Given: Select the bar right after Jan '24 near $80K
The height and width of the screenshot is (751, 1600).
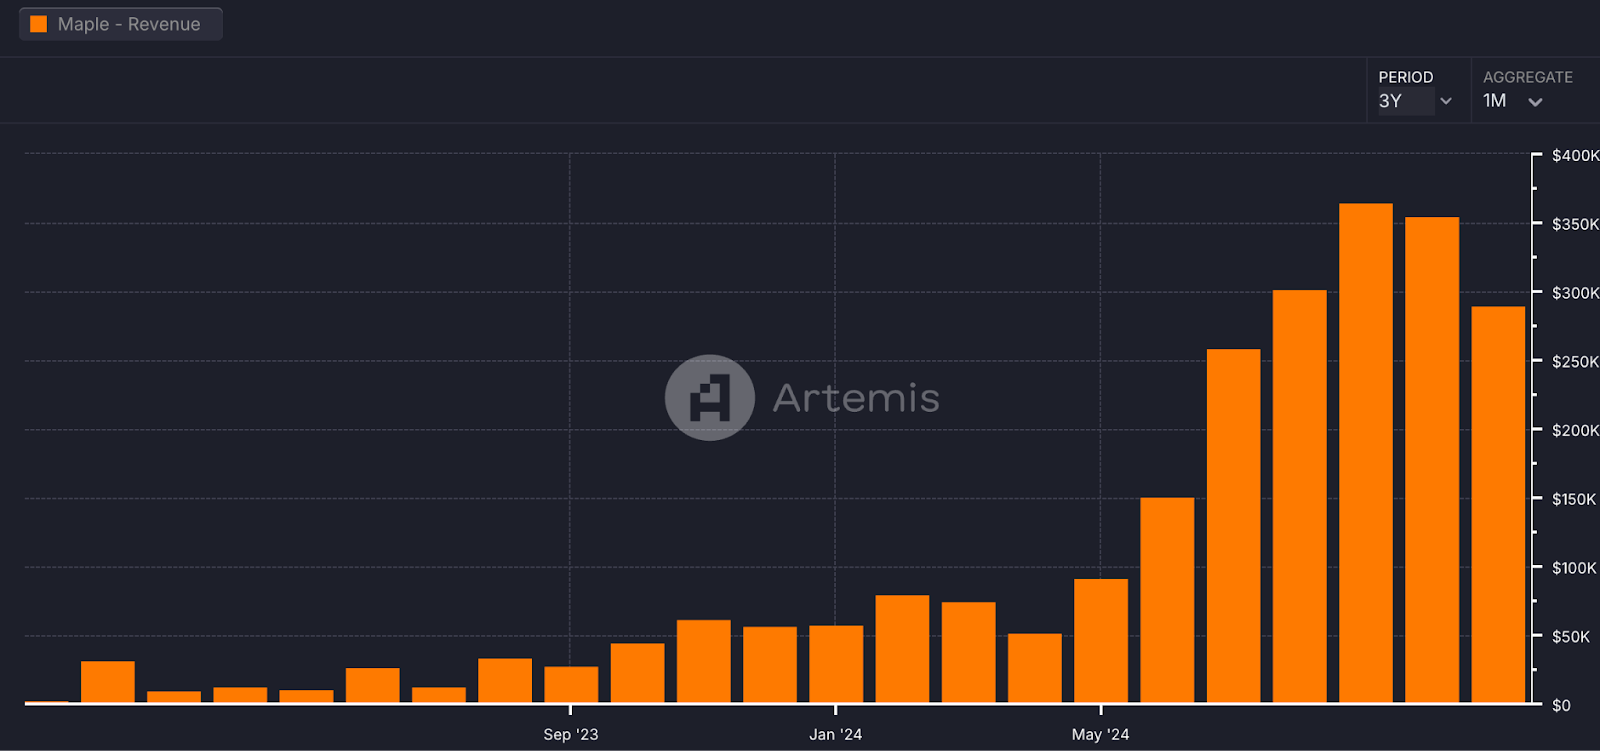Looking at the screenshot, I should (902, 649).
